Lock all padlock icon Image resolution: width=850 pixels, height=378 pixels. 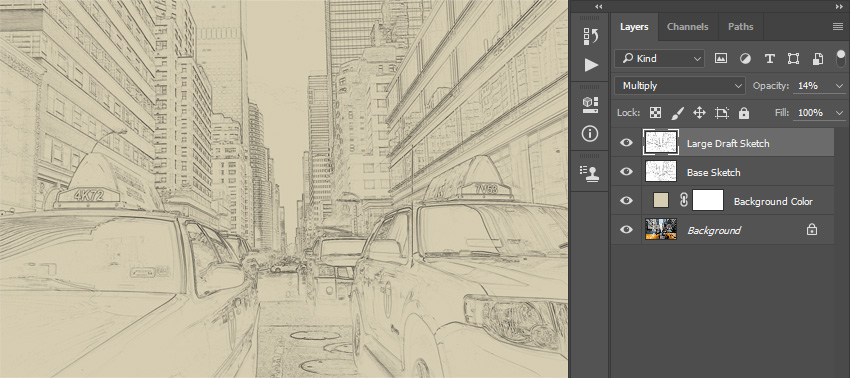(744, 113)
